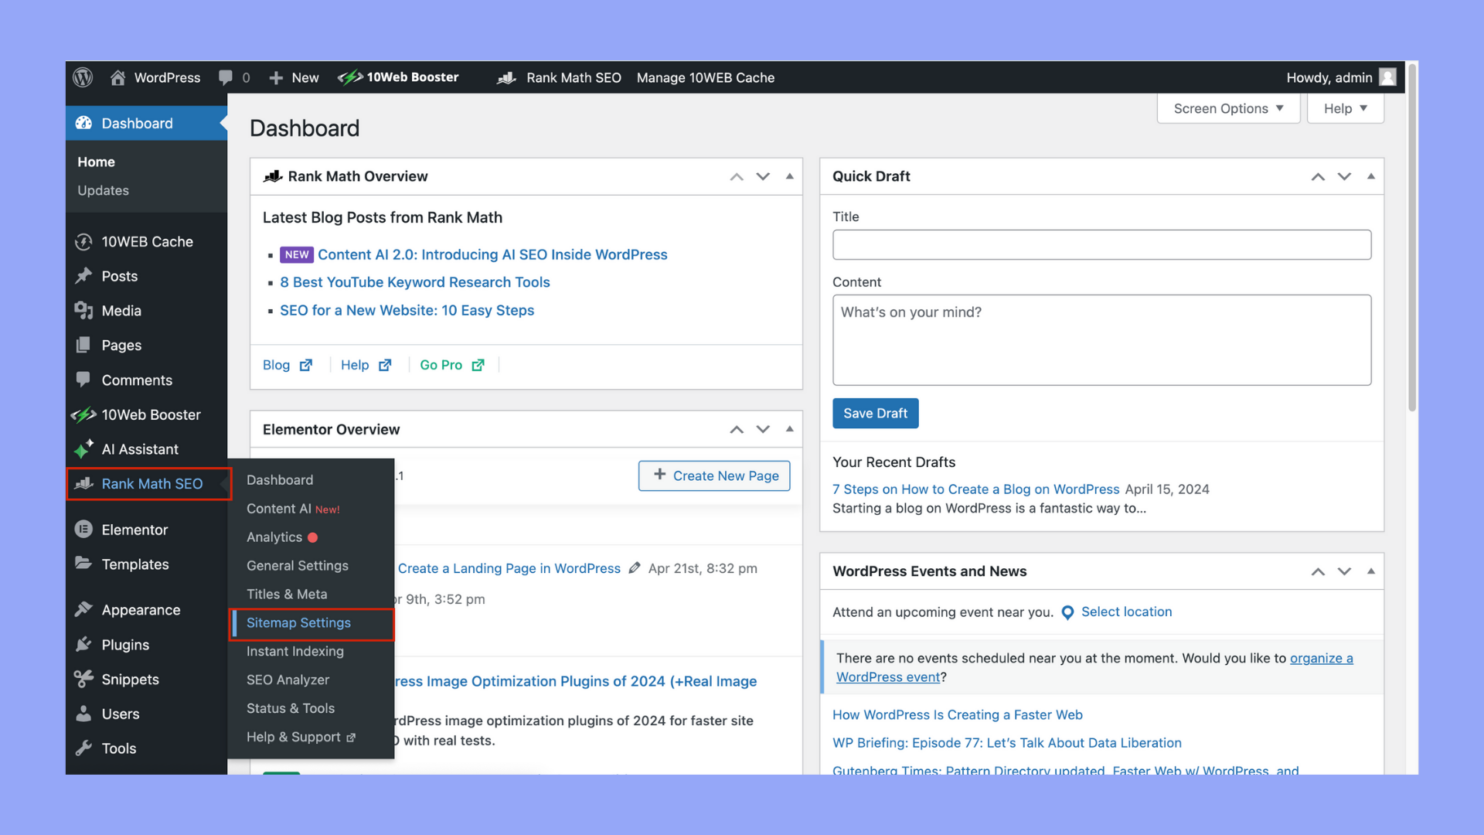
Task: Open the Screen Options dropdown
Action: [1227, 108]
